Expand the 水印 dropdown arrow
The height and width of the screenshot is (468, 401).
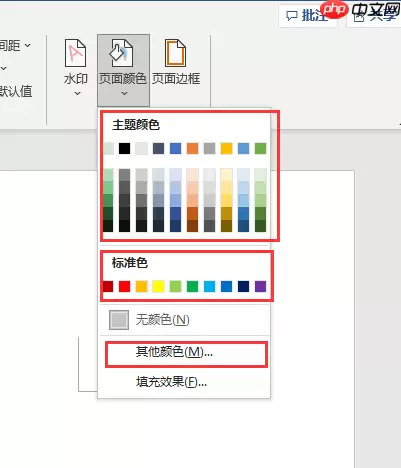pos(77,94)
